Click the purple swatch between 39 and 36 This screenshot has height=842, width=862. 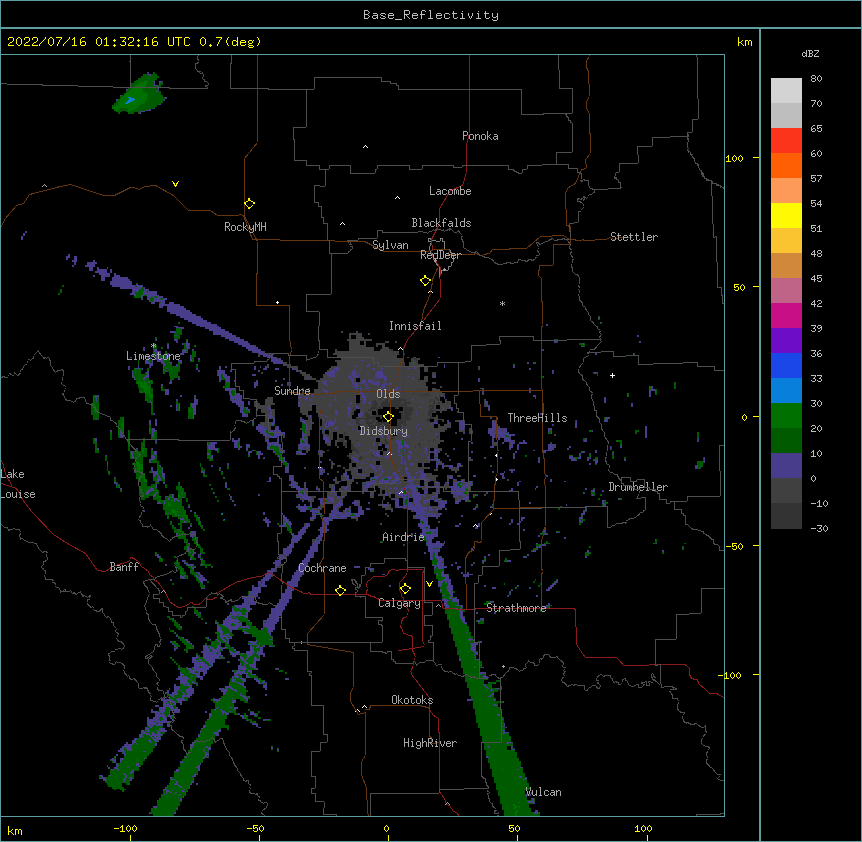click(786, 341)
